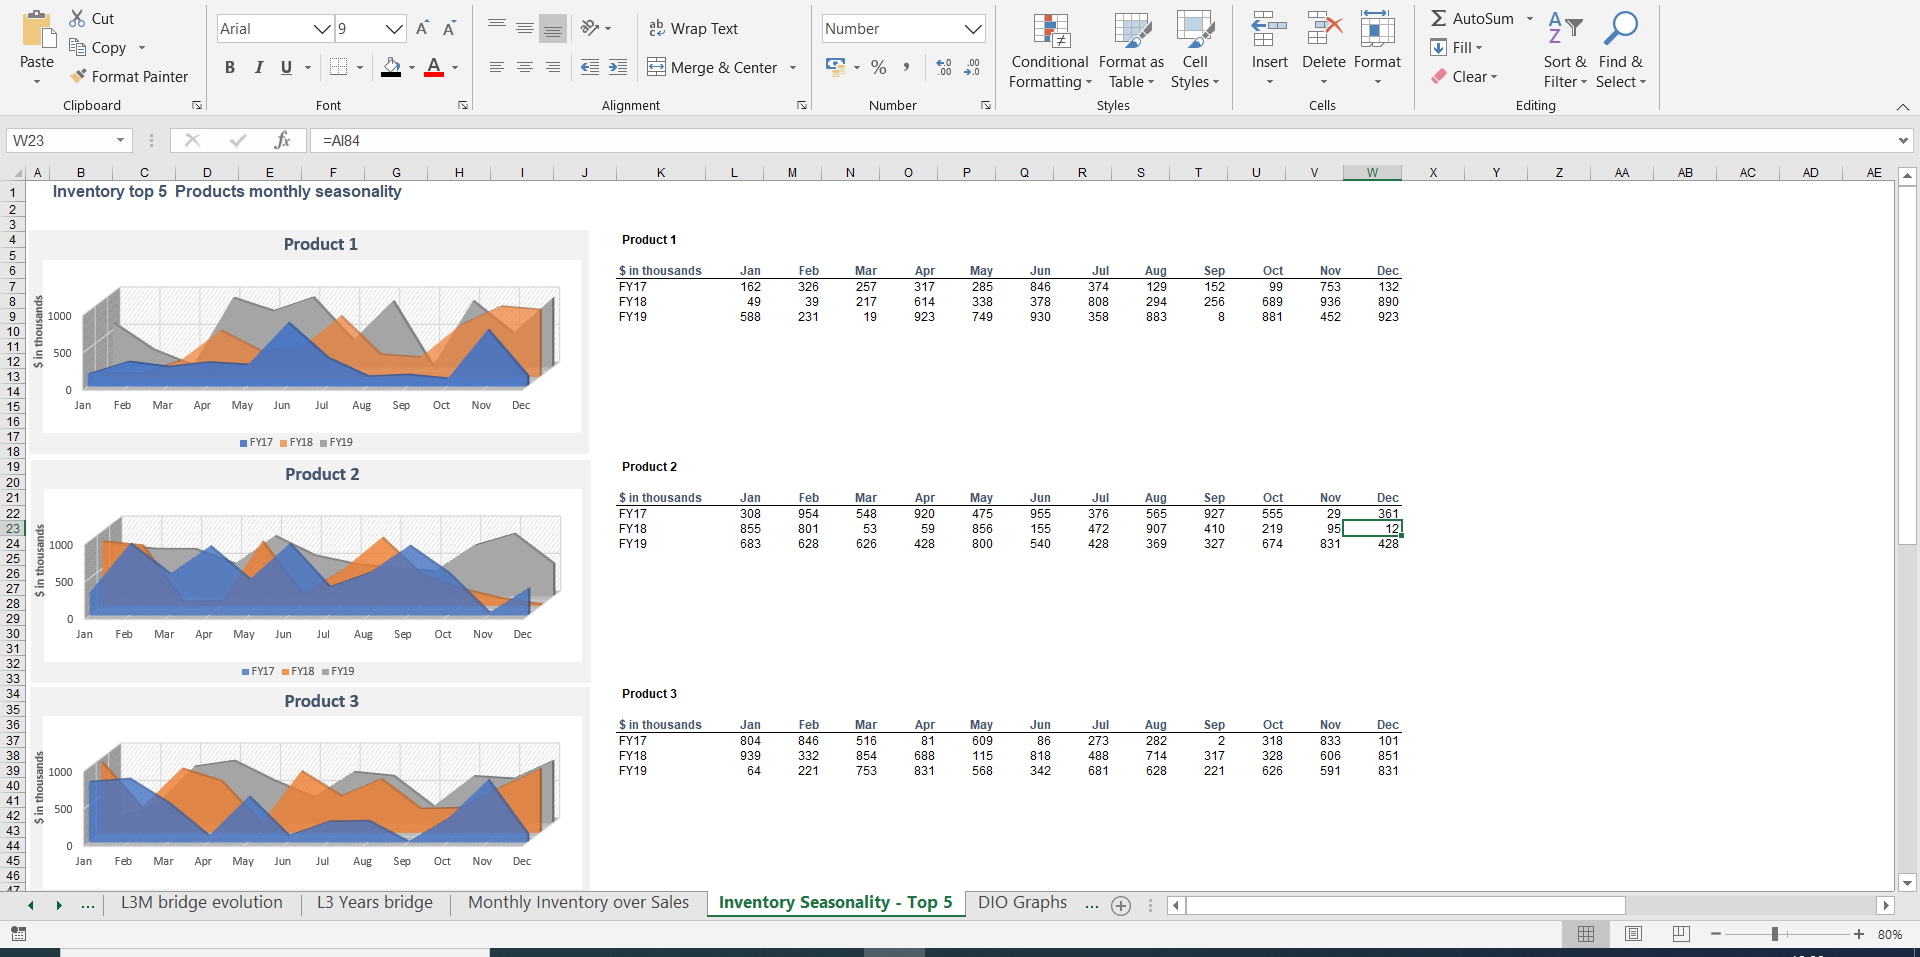Apply percent style format

pos(879,67)
